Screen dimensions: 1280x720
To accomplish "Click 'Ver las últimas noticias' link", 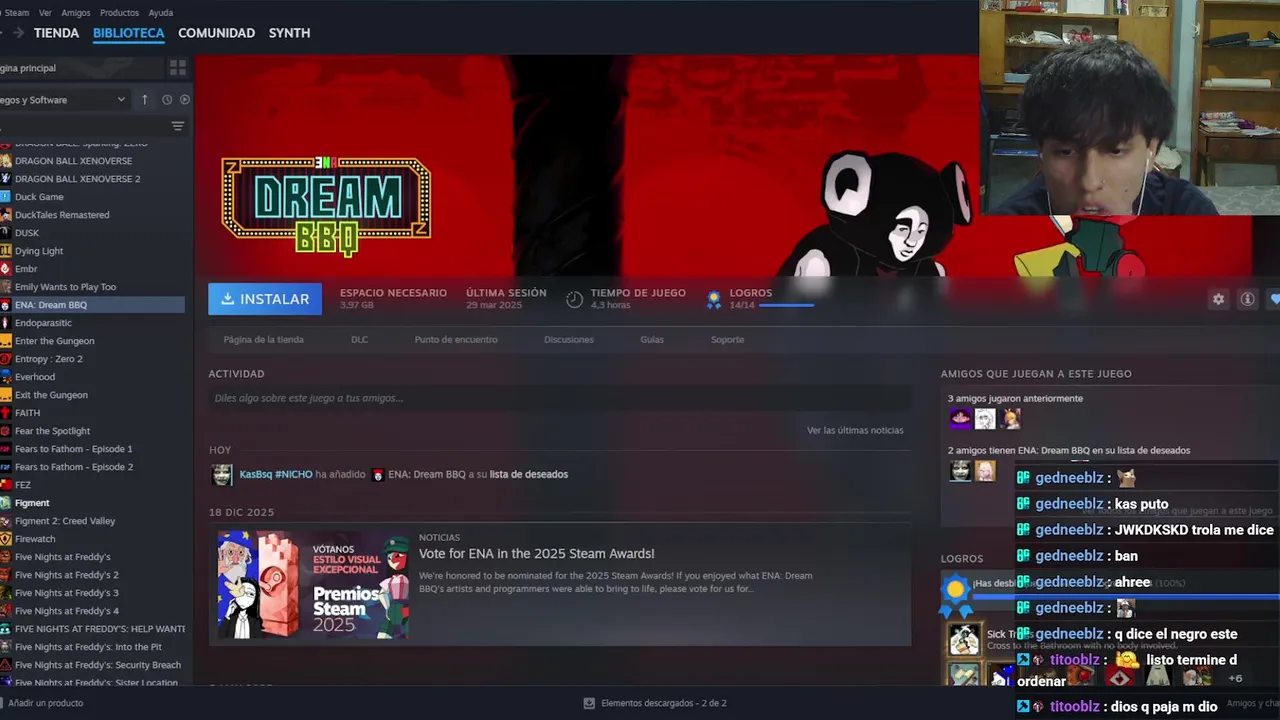I will pos(855,431).
